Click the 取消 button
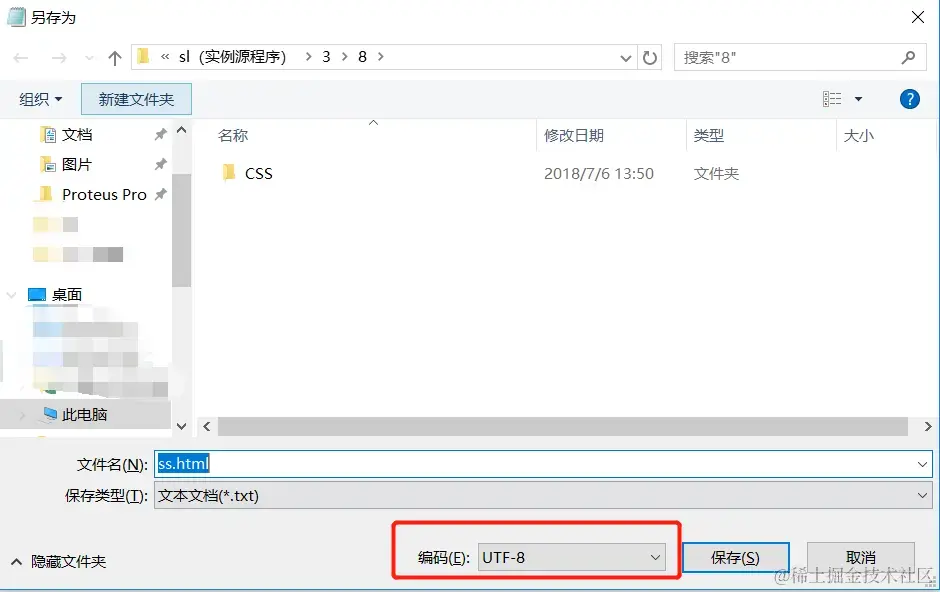The image size is (940, 592). [860, 557]
